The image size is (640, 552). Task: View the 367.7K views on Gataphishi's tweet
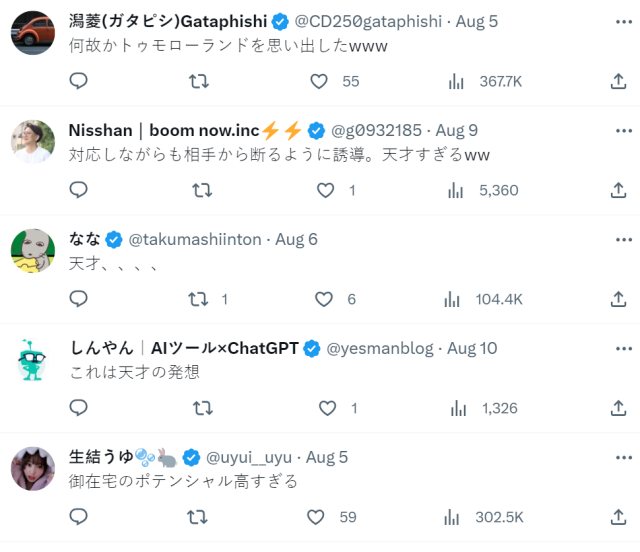[486, 81]
